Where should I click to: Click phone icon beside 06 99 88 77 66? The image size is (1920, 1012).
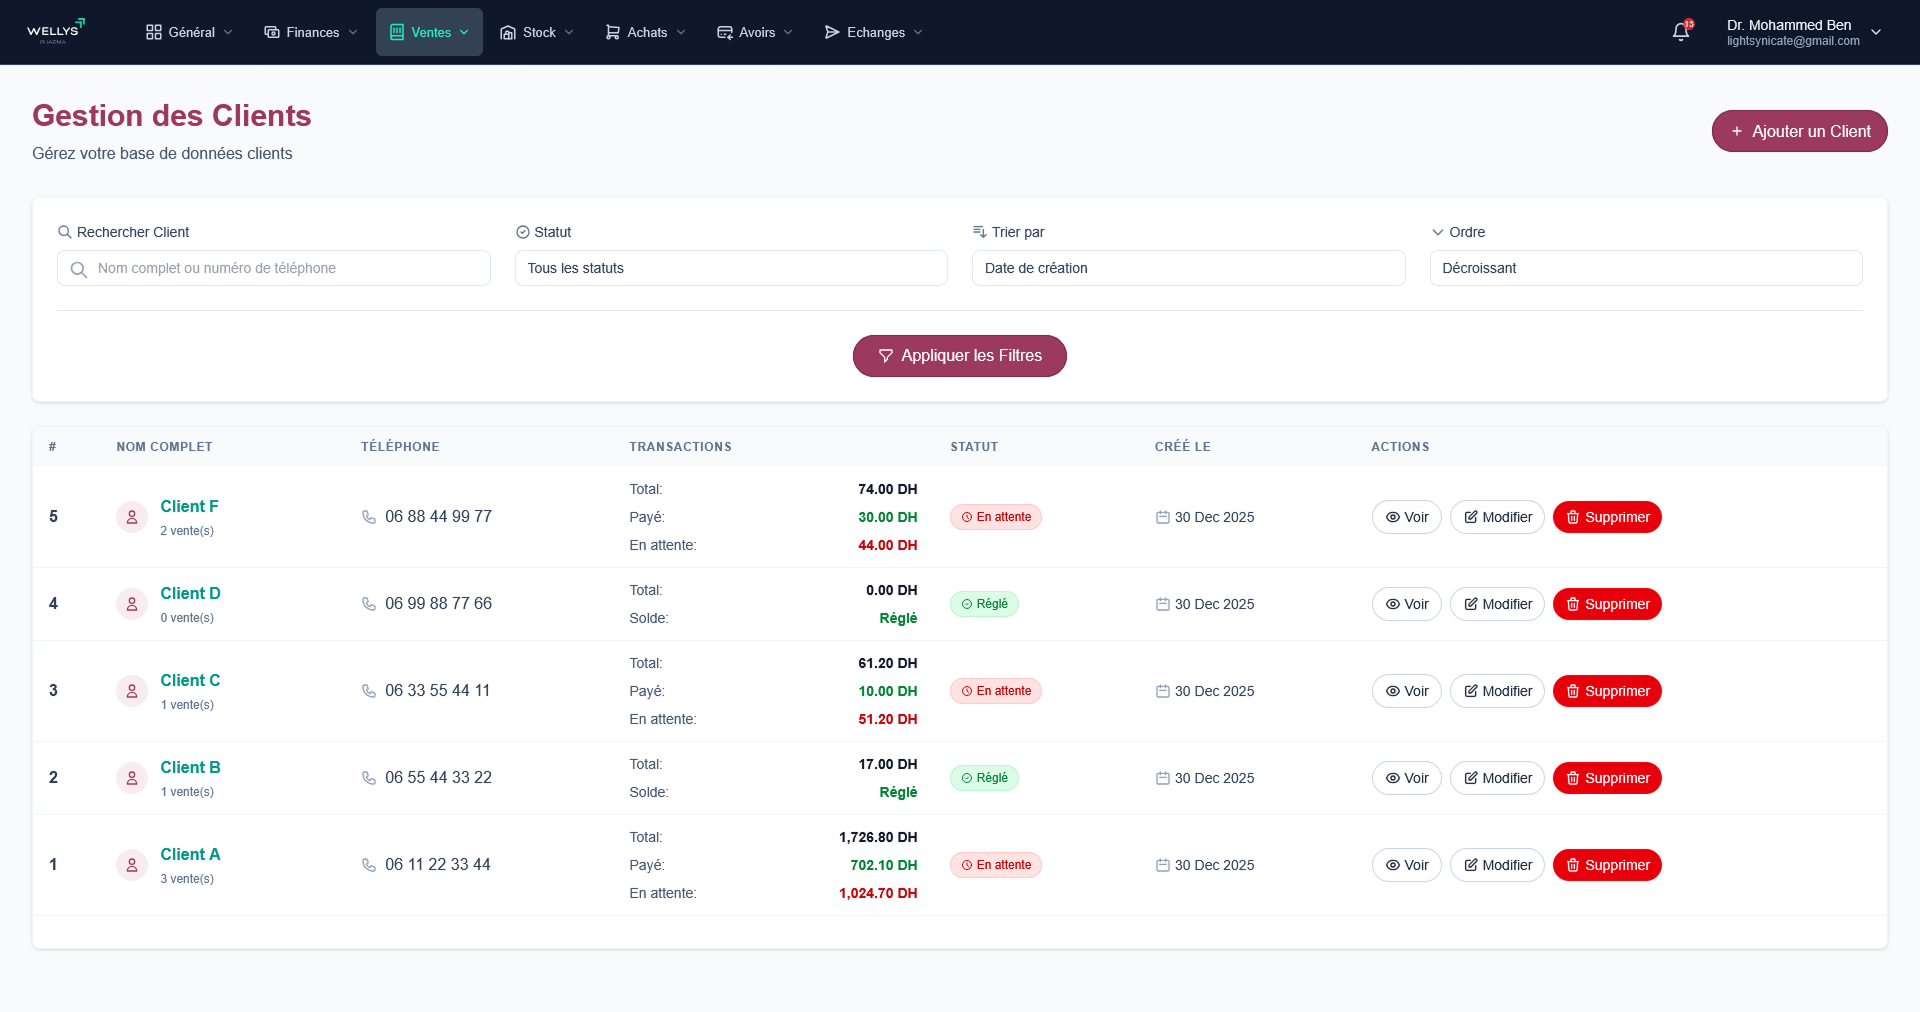tap(369, 604)
